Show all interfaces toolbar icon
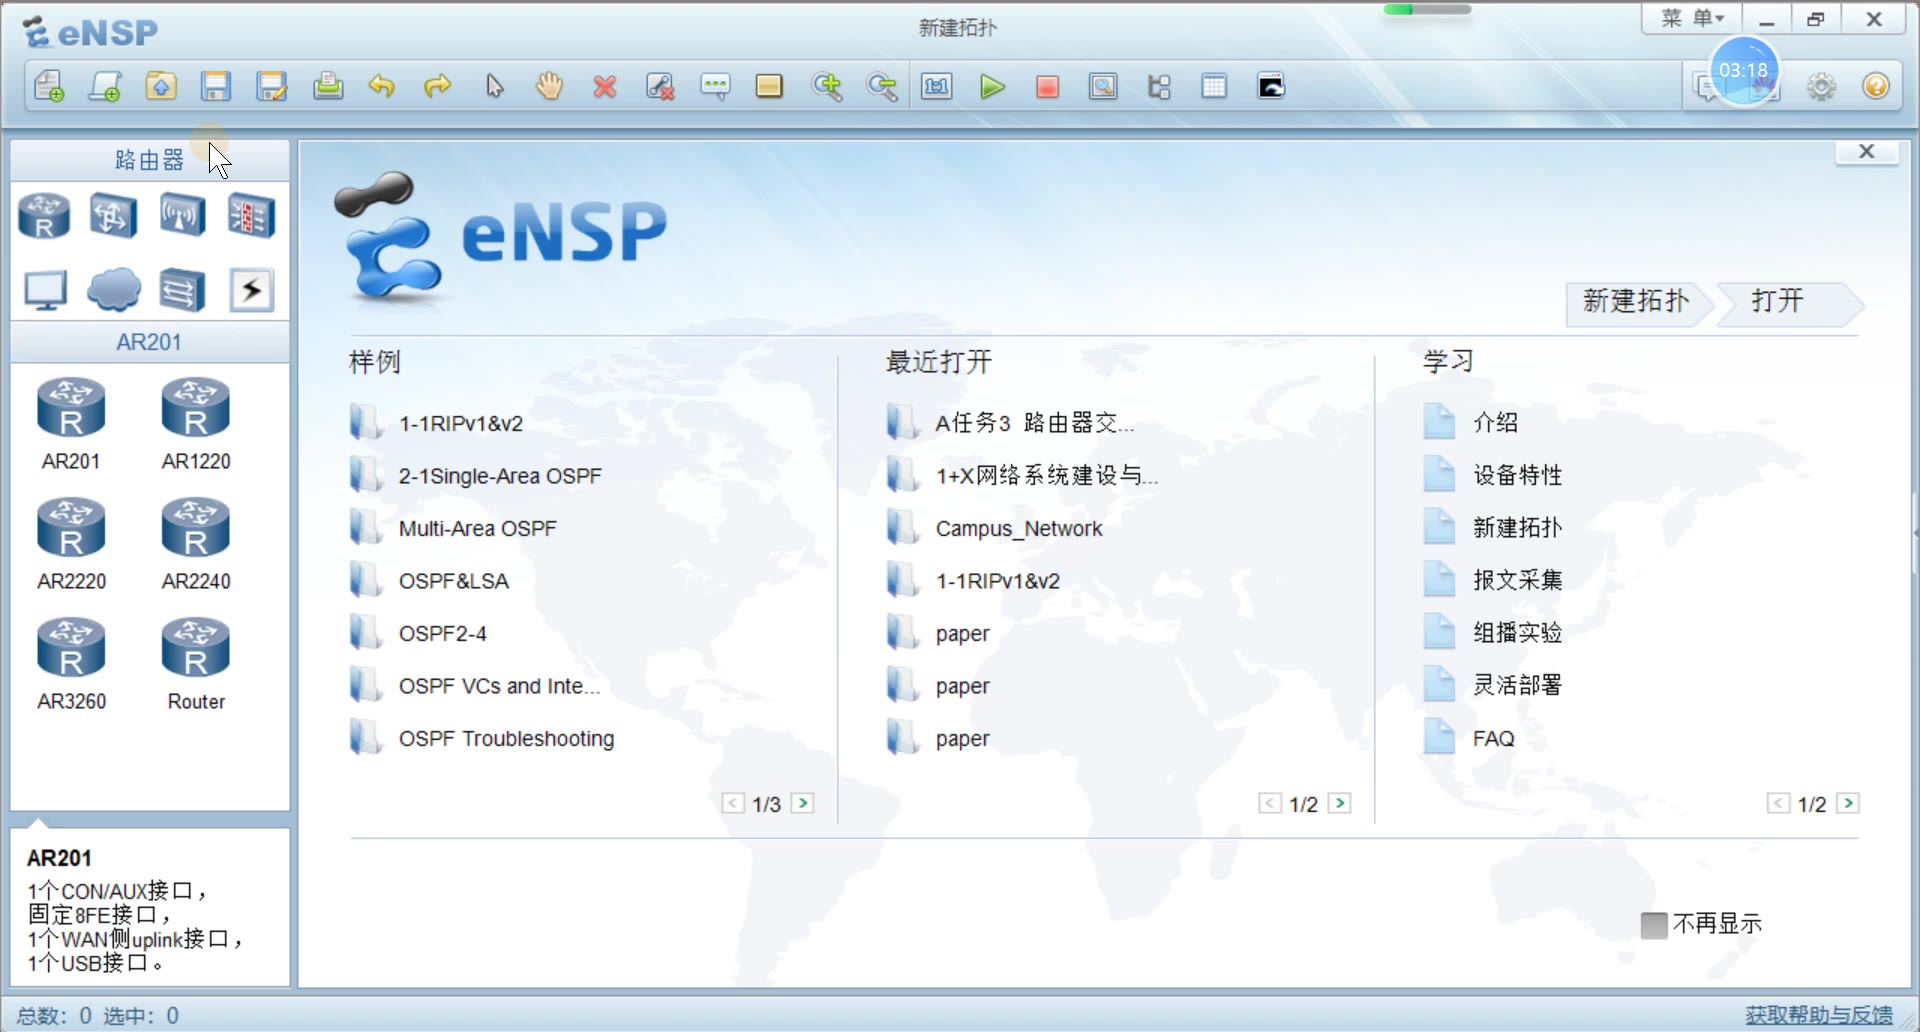The width and height of the screenshot is (1920, 1032). point(1158,87)
